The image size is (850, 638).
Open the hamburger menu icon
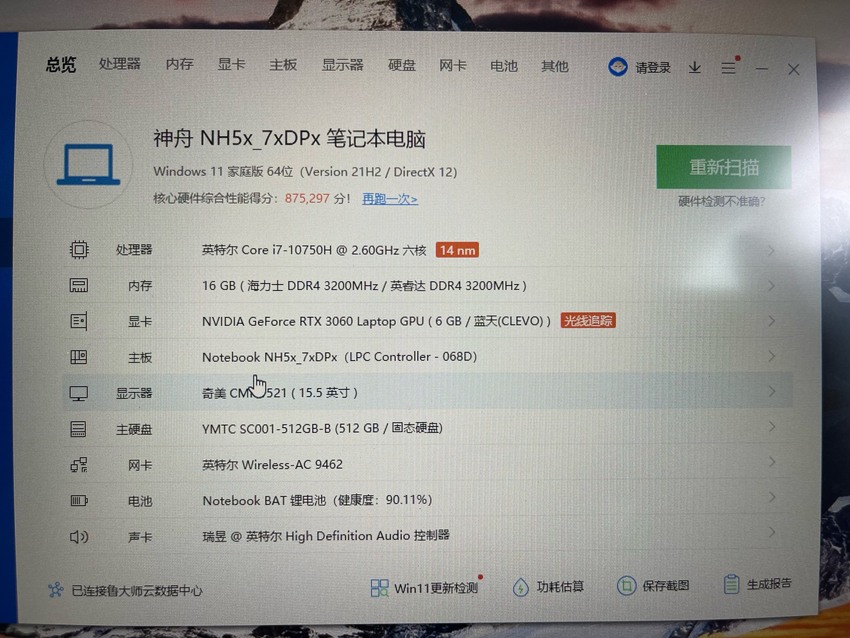click(729, 68)
